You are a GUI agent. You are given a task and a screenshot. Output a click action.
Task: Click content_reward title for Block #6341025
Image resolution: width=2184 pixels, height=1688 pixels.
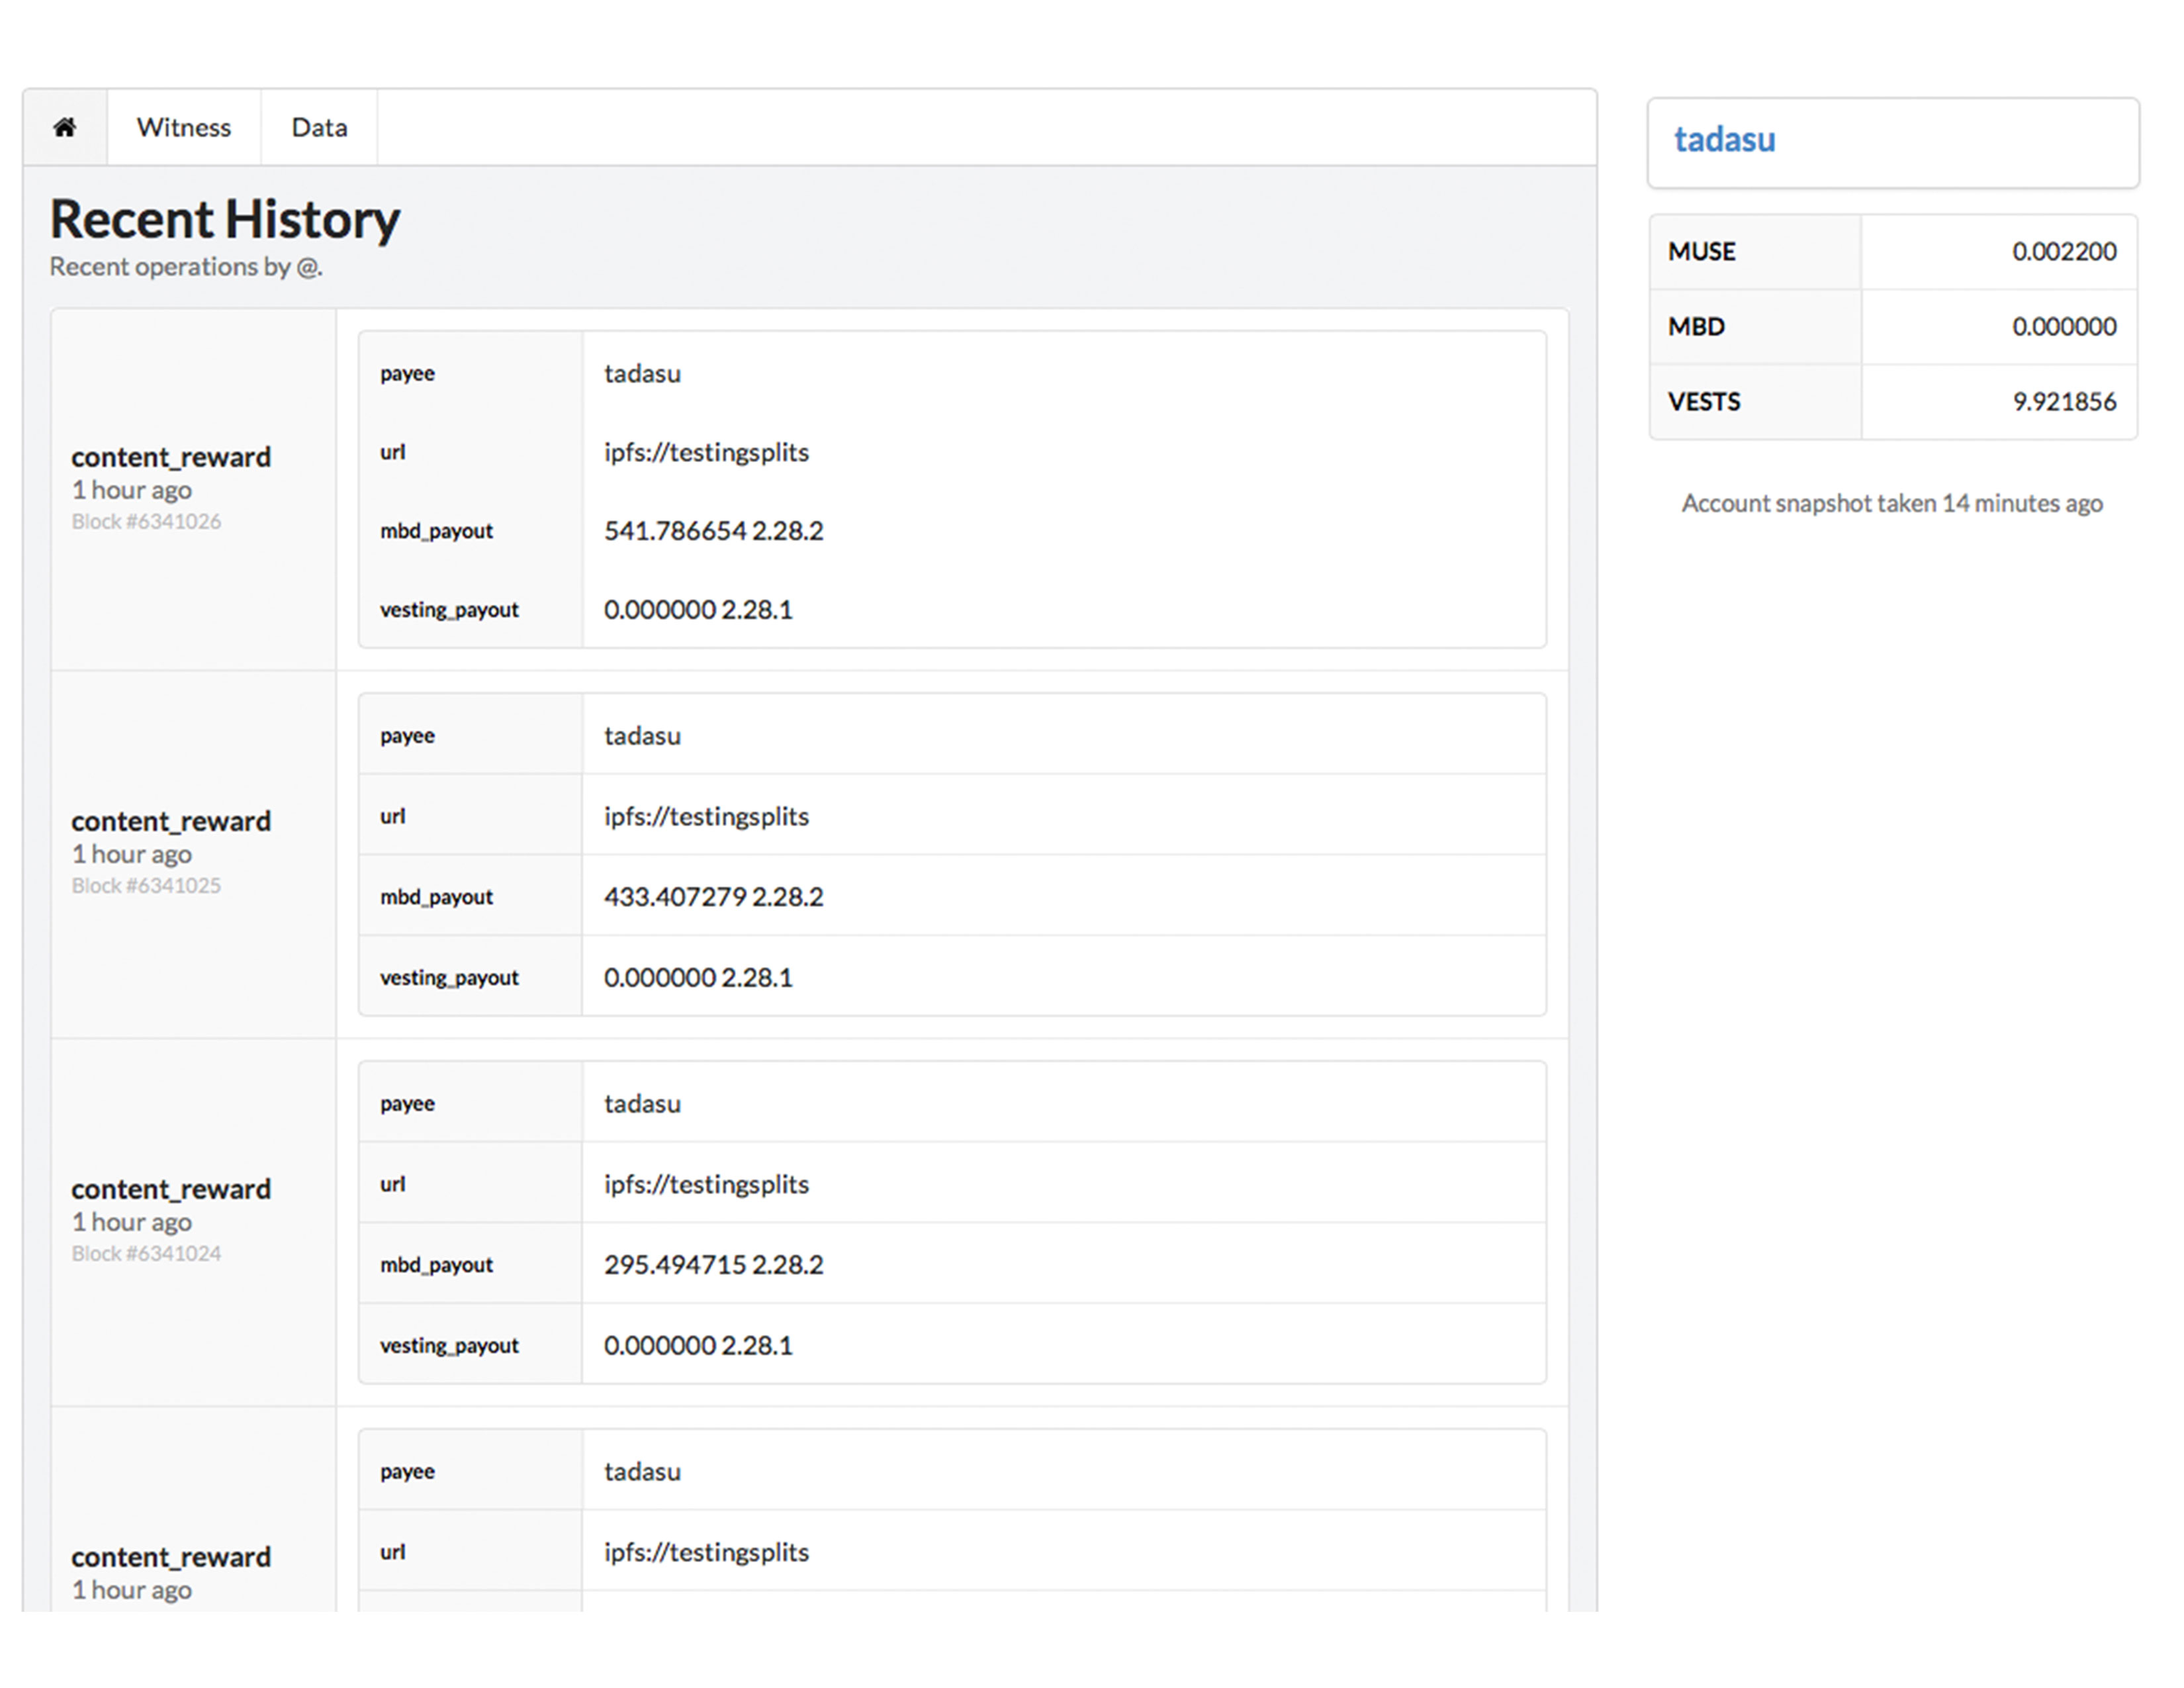tap(171, 822)
